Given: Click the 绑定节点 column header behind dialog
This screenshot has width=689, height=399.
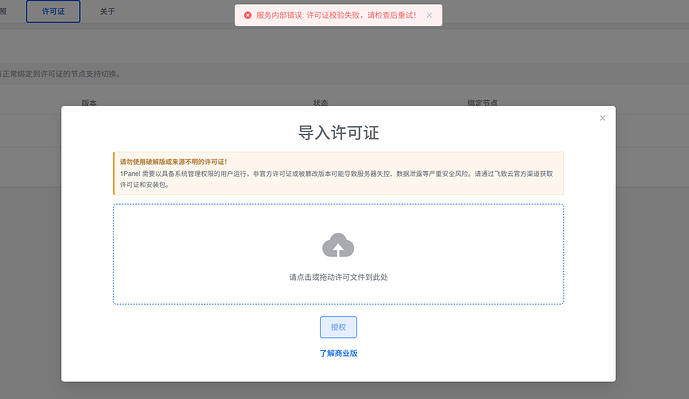Looking at the screenshot, I should coord(482,103).
